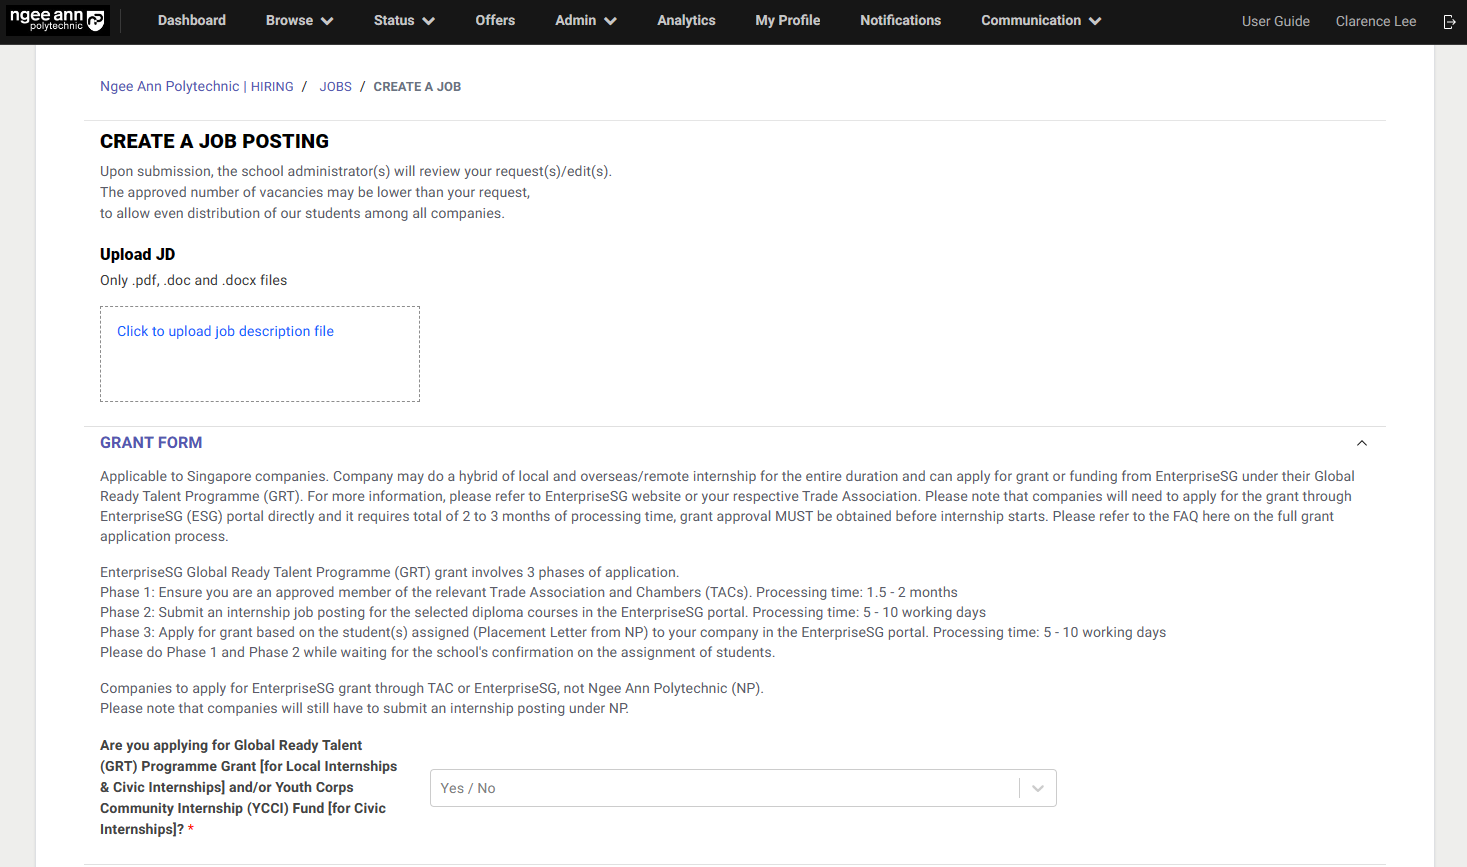Open the Browse dropdown menu
The height and width of the screenshot is (867, 1467).
click(299, 20)
